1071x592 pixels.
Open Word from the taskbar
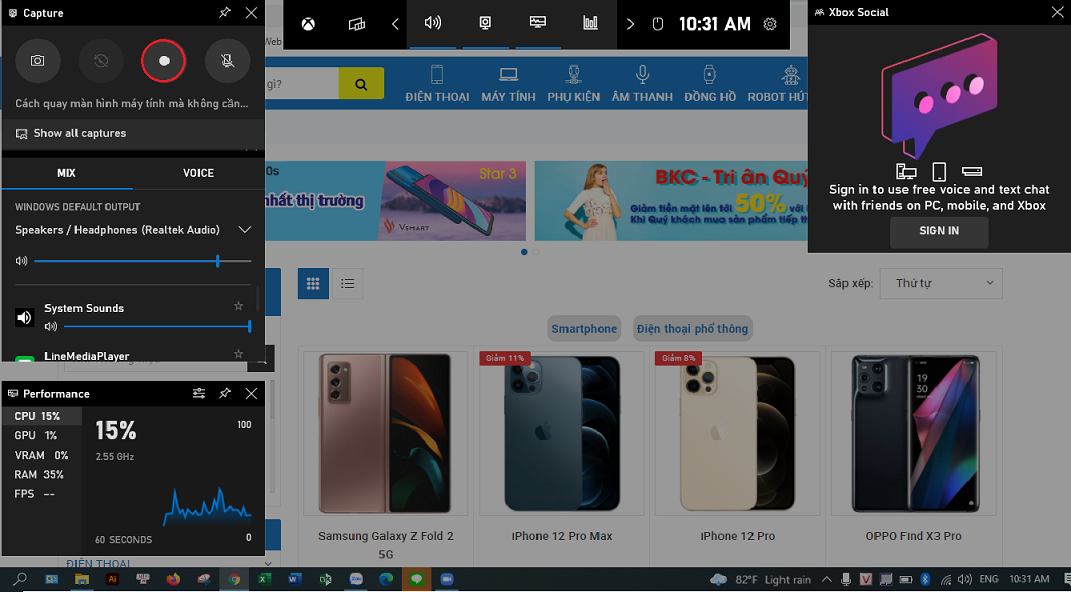(x=294, y=579)
